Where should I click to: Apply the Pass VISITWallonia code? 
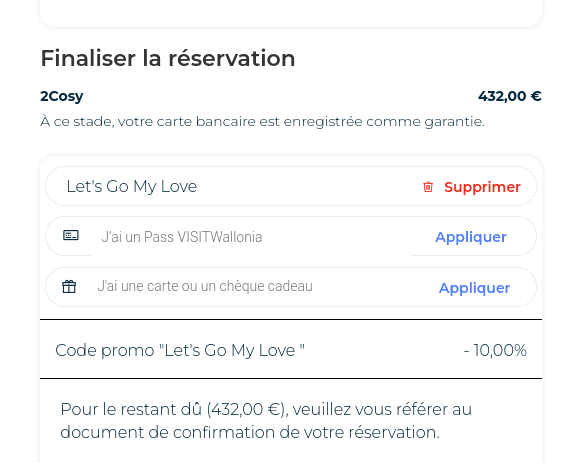pyautogui.click(x=471, y=237)
